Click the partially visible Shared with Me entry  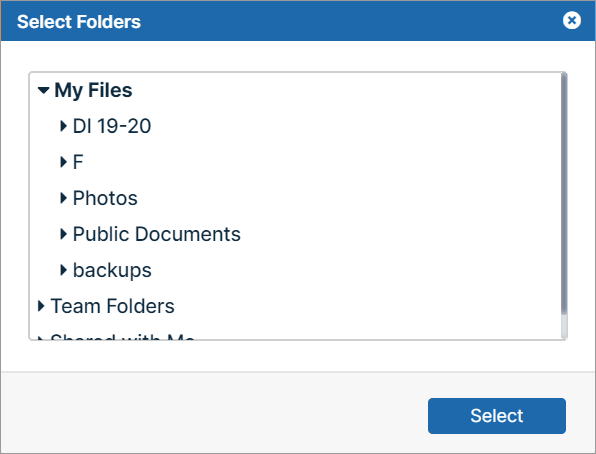coord(122,336)
